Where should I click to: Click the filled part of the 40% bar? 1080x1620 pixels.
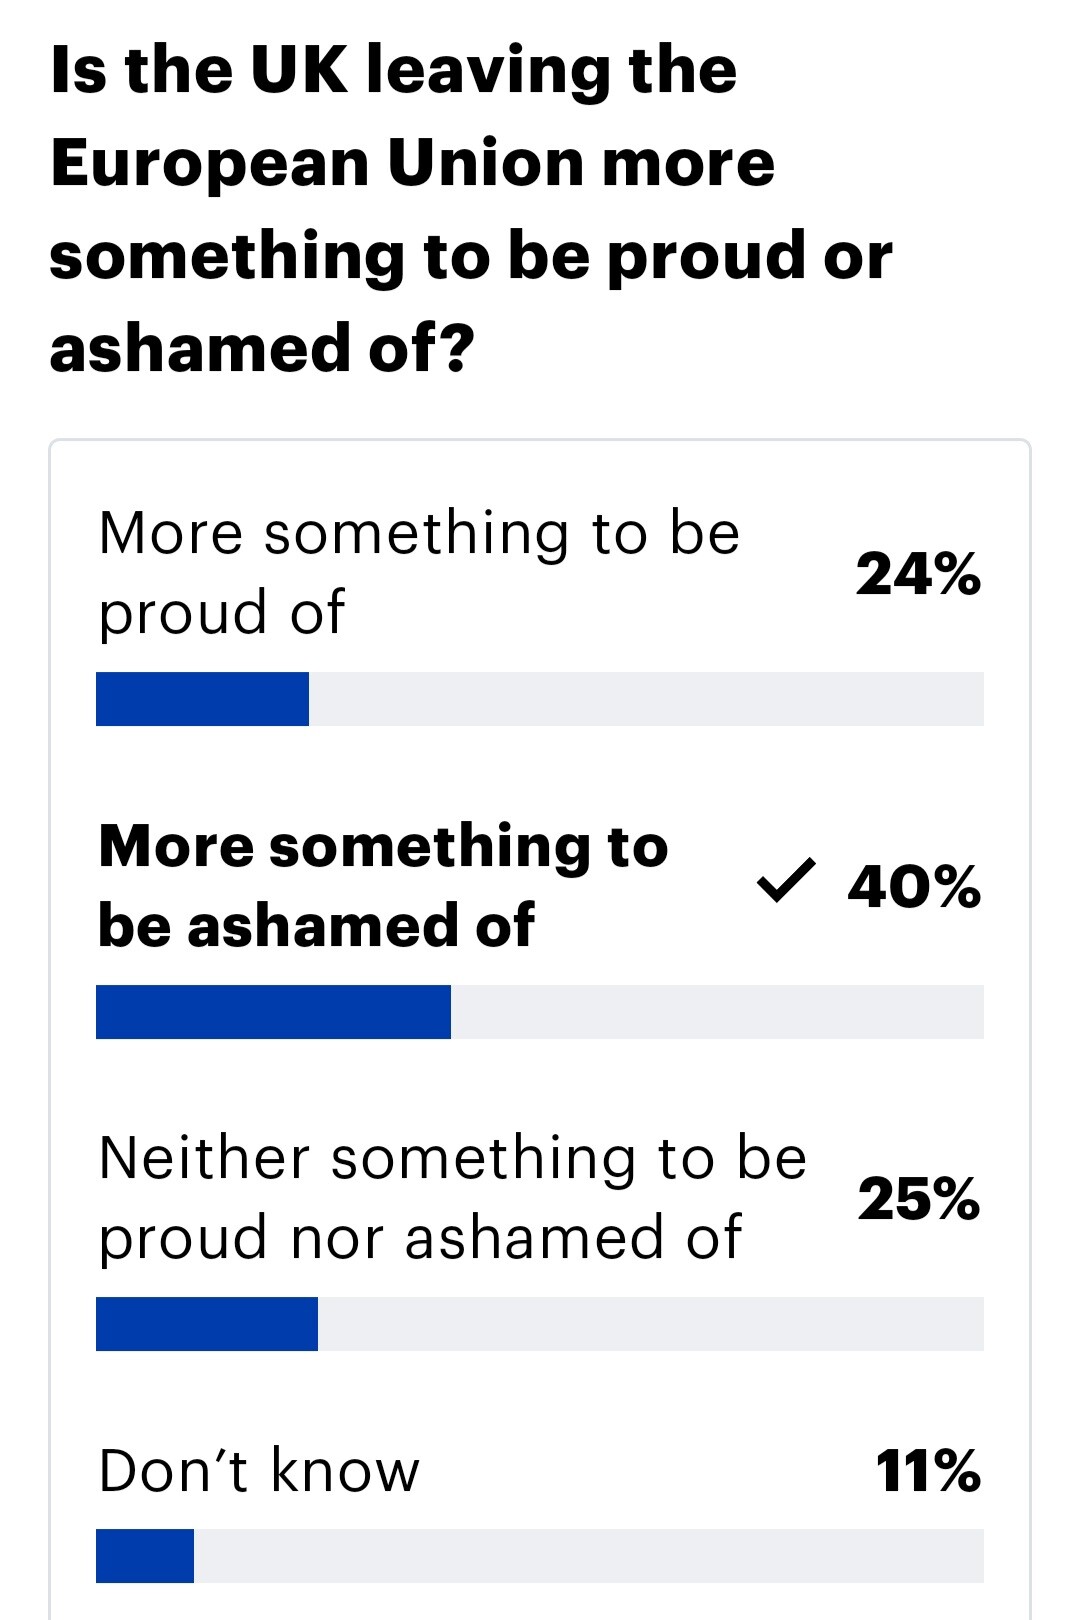(x=273, y=1012)
